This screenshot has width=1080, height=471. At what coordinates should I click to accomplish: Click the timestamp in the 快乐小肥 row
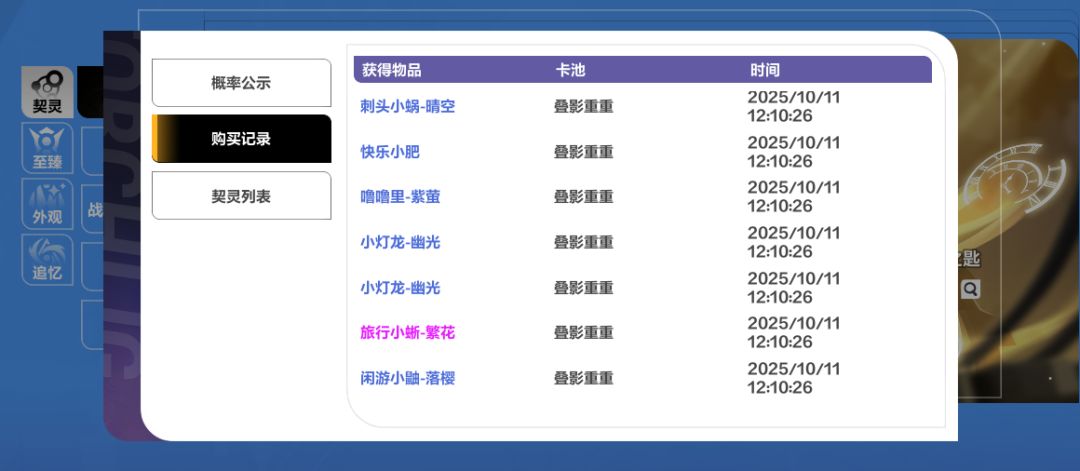[x=794, y=151]
